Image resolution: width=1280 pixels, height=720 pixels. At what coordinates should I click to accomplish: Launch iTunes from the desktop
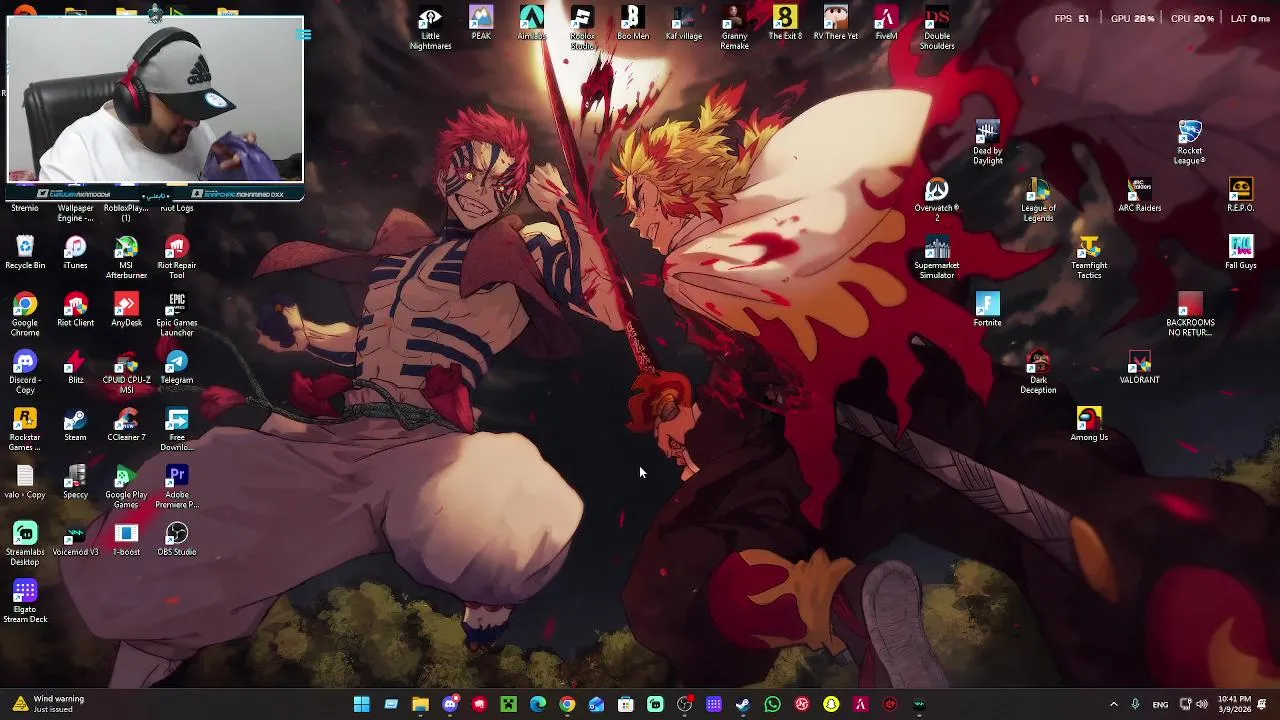[75, 252]
